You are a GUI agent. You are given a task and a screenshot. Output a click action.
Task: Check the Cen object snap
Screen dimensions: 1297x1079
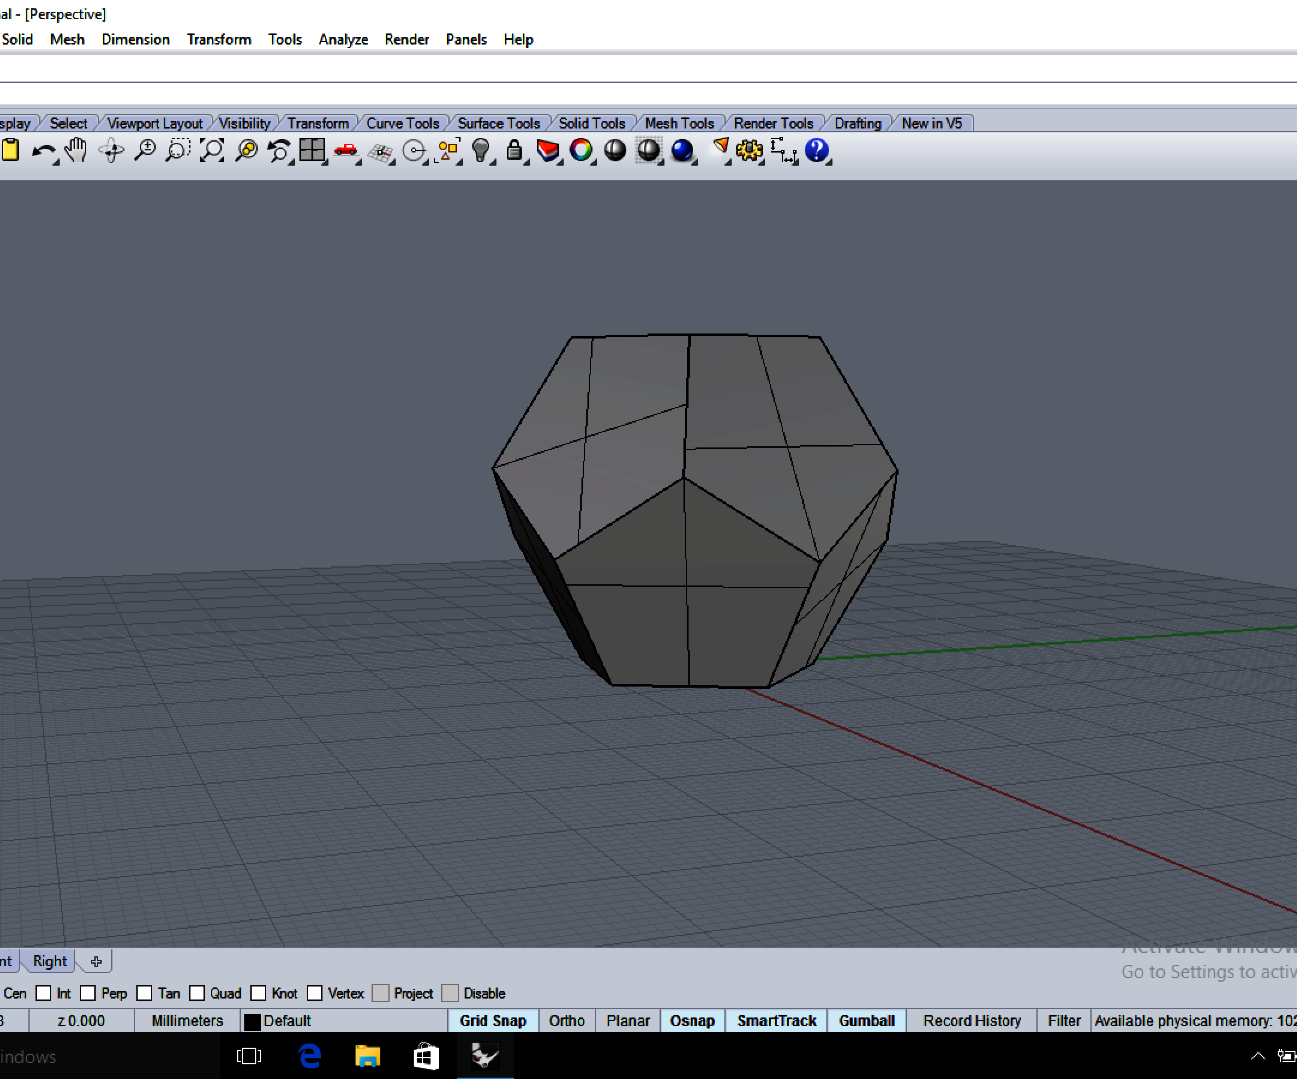click(15, 992)
